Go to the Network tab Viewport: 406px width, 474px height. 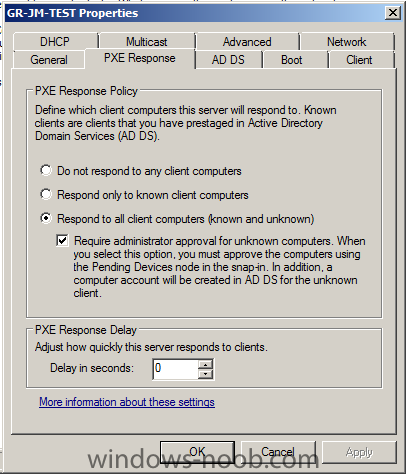click(347, 42)
